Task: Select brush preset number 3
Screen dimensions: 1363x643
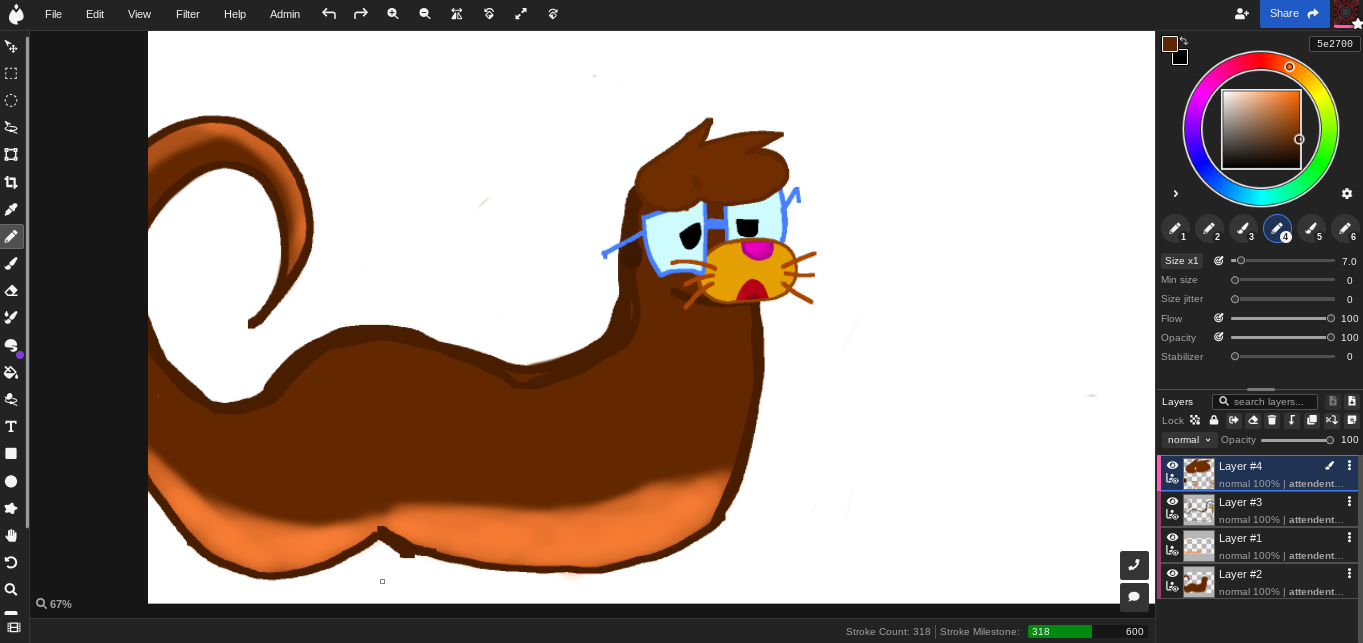Action: pos(1243,229)
